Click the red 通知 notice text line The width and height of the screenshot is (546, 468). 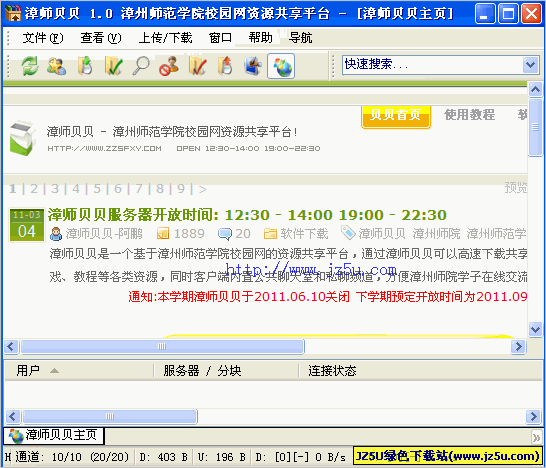point(327,297)
